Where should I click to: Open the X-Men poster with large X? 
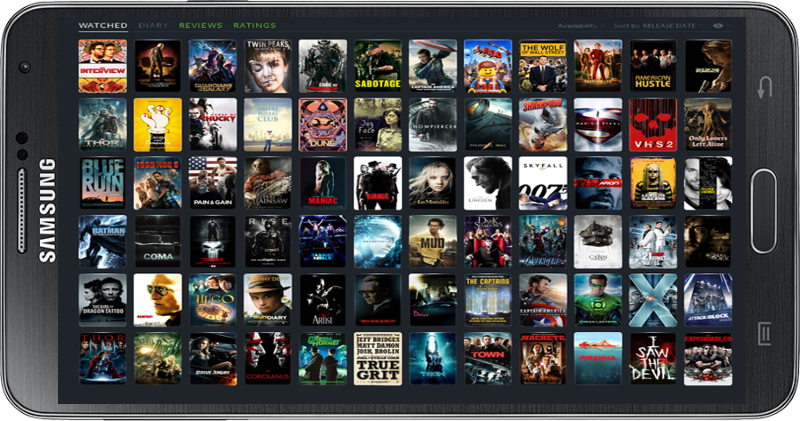click(x=653, y=300)
